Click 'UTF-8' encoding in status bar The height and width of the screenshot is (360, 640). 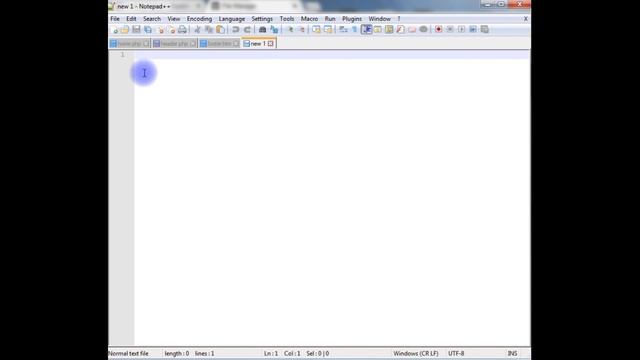tap(456, 353)
